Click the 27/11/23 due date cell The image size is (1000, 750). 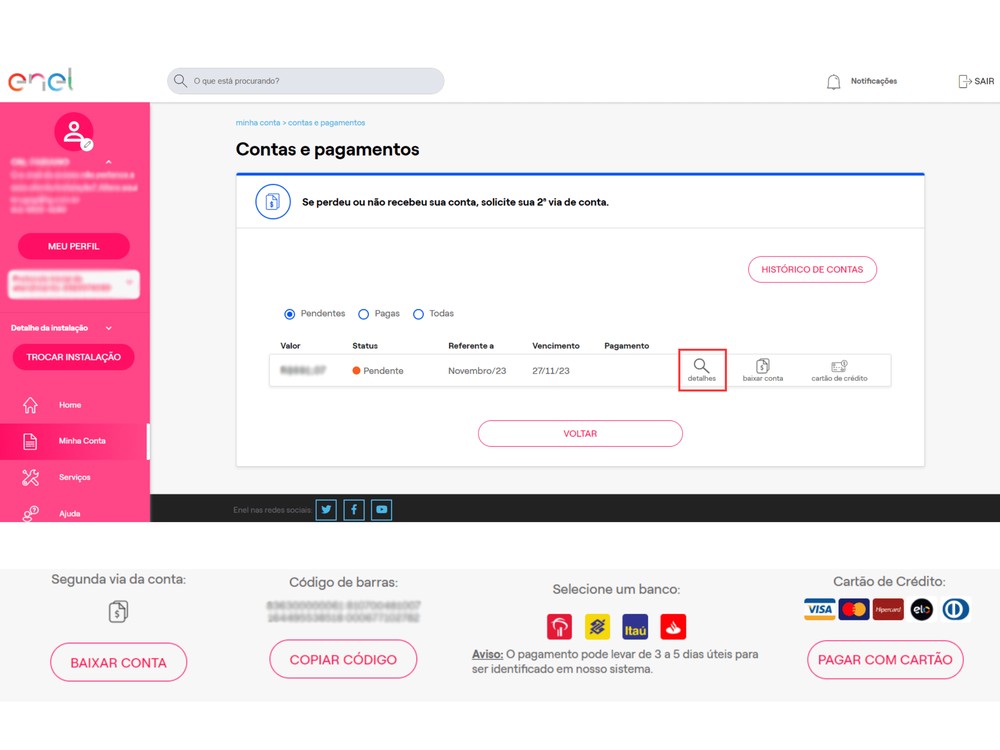point(551,371)
